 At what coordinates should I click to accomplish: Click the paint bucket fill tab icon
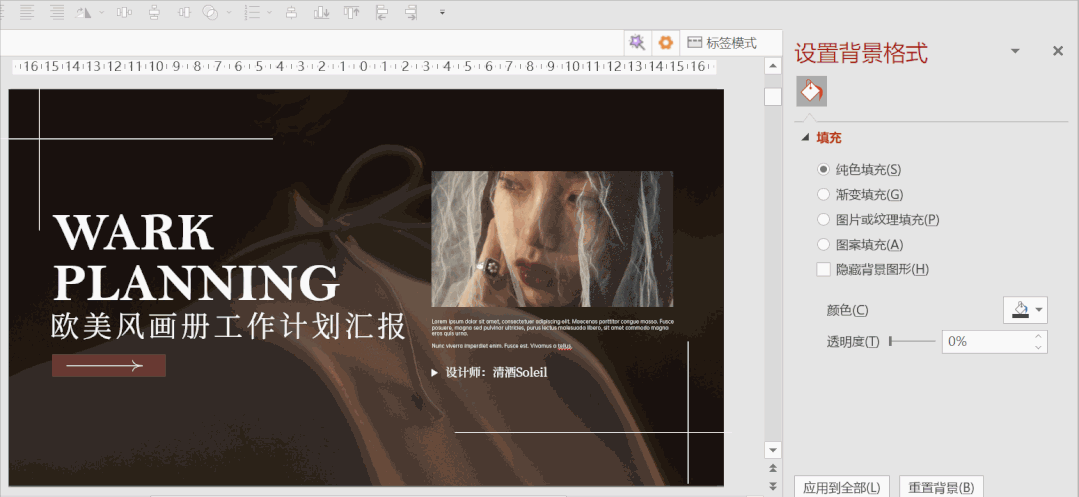pos(811,91)
